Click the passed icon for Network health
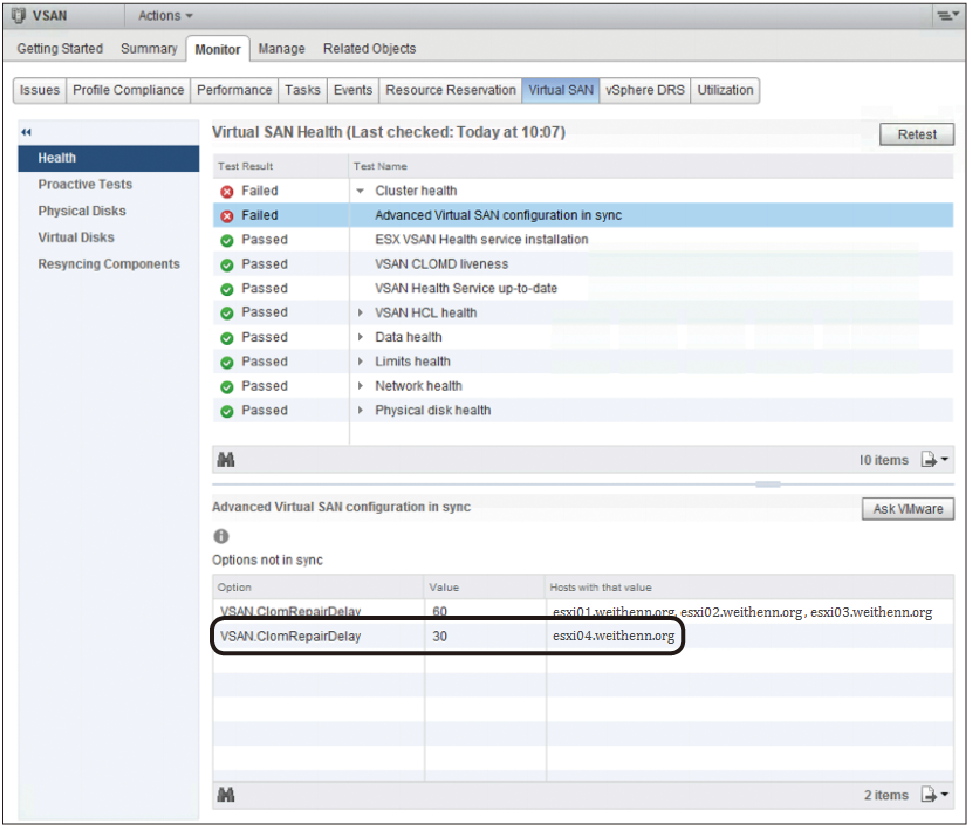Viewport: 971px width, 829px height. [x=227, y=387]
